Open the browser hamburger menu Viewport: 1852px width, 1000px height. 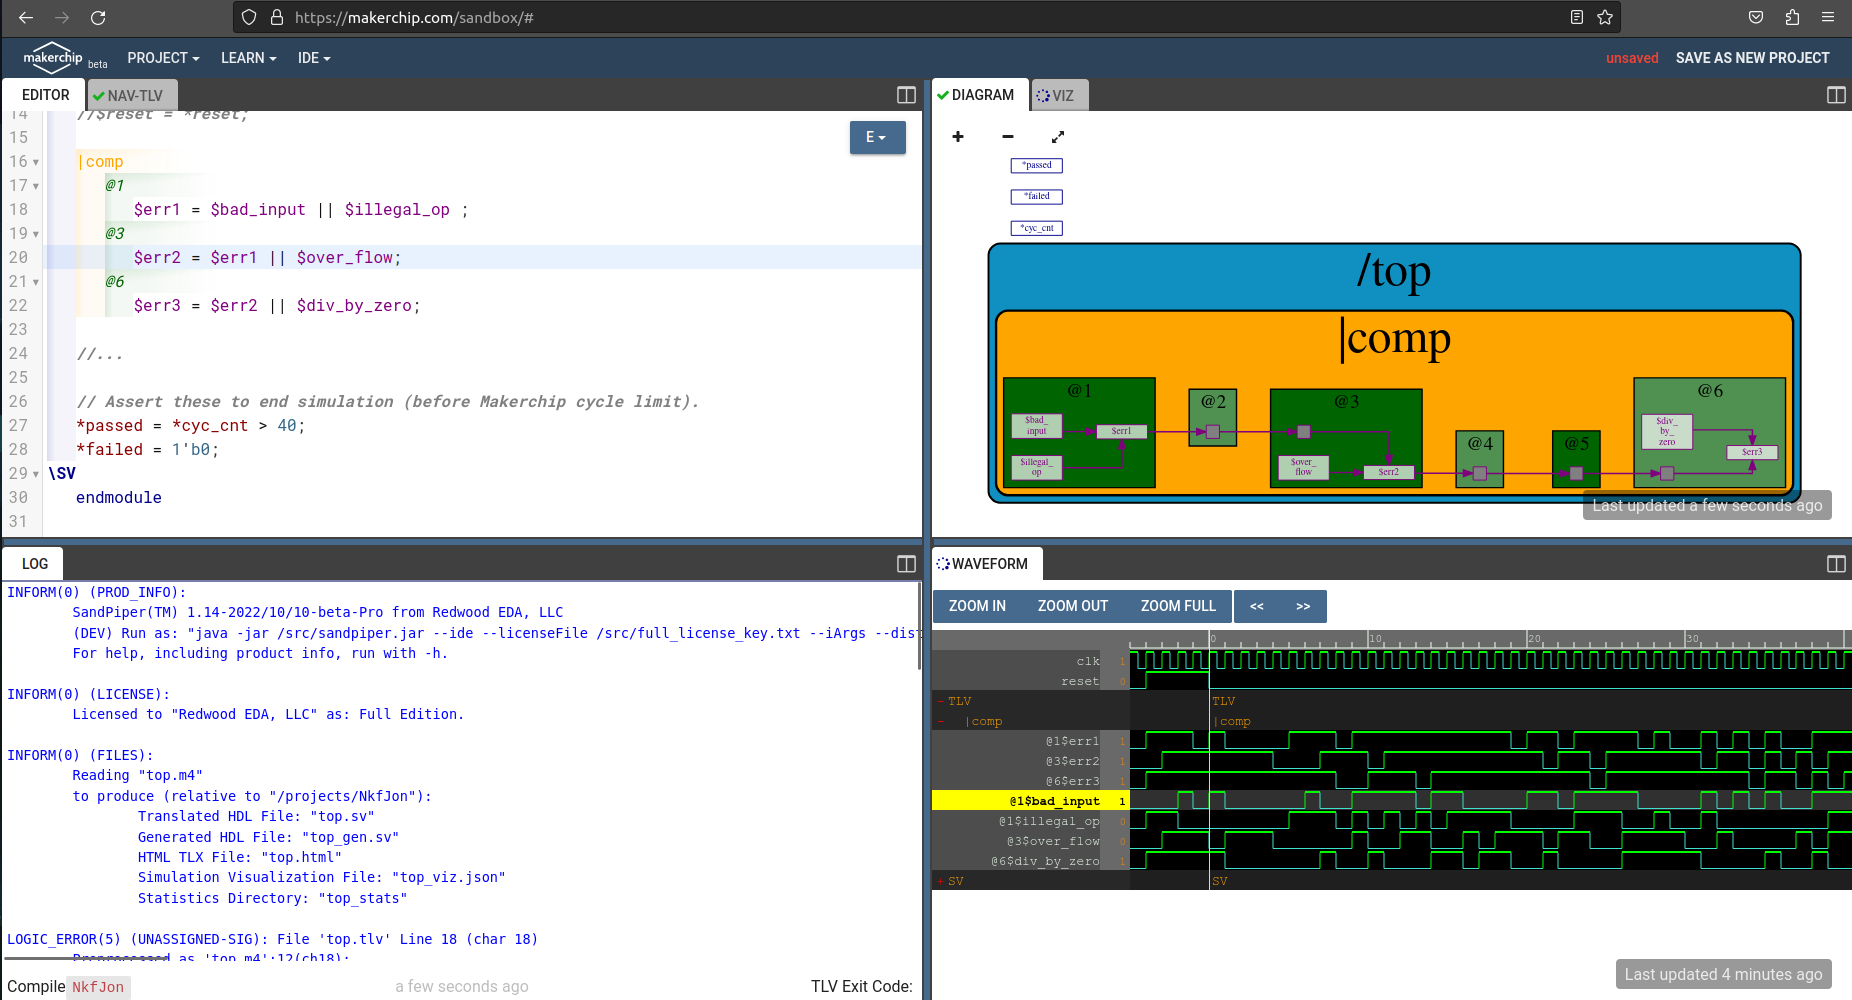pyautogui.click(x=1828, y=17)
